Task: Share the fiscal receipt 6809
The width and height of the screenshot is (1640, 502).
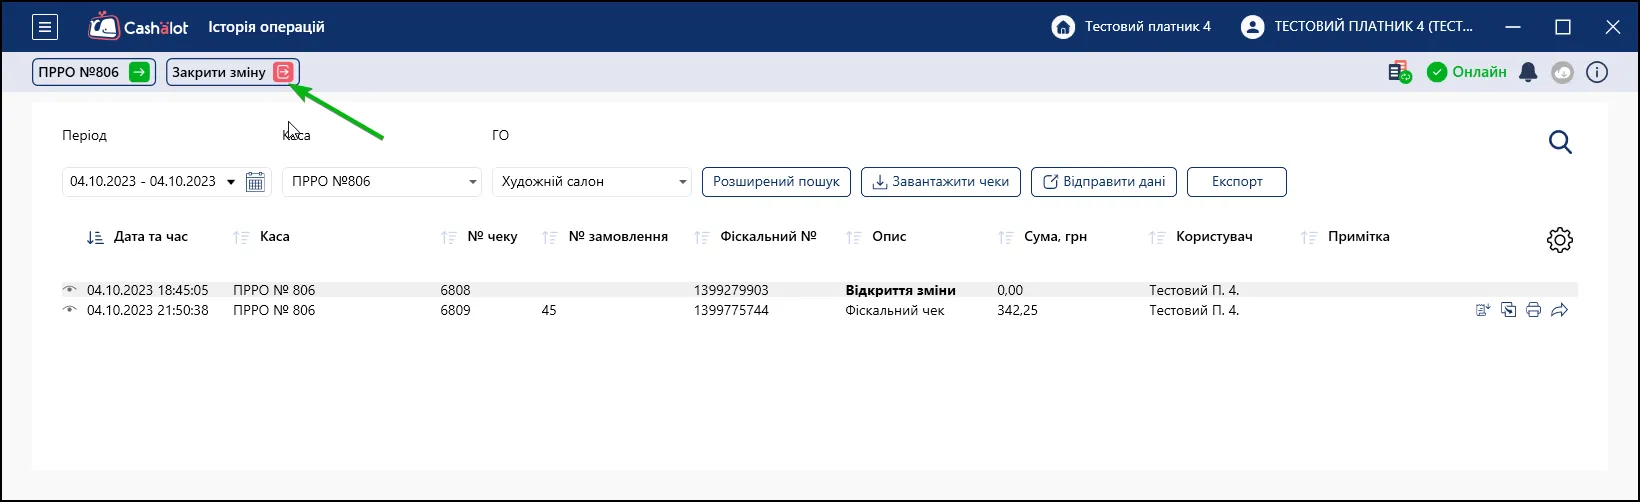Action: (x=1559, y=310)
